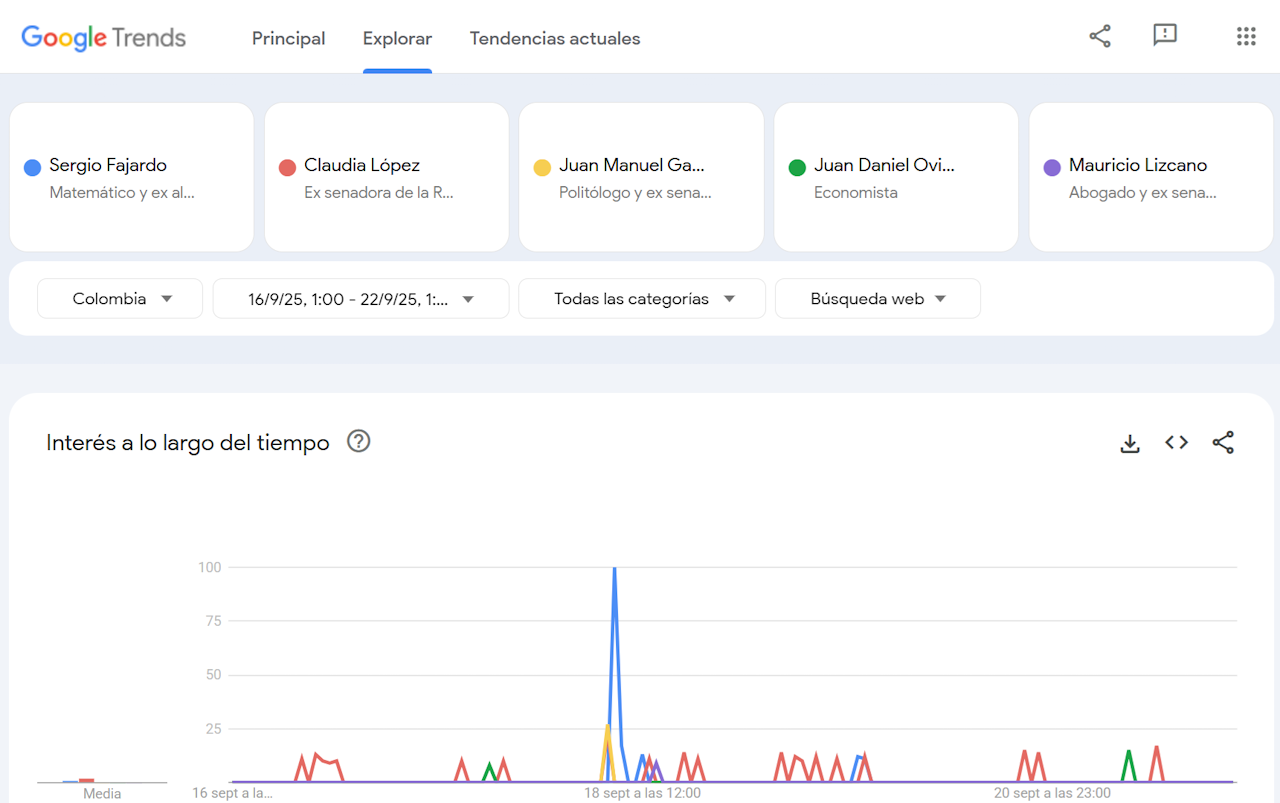1280x803 pixels.
Task: Expand the Colombia region dropdown
Action: (120, 299)
